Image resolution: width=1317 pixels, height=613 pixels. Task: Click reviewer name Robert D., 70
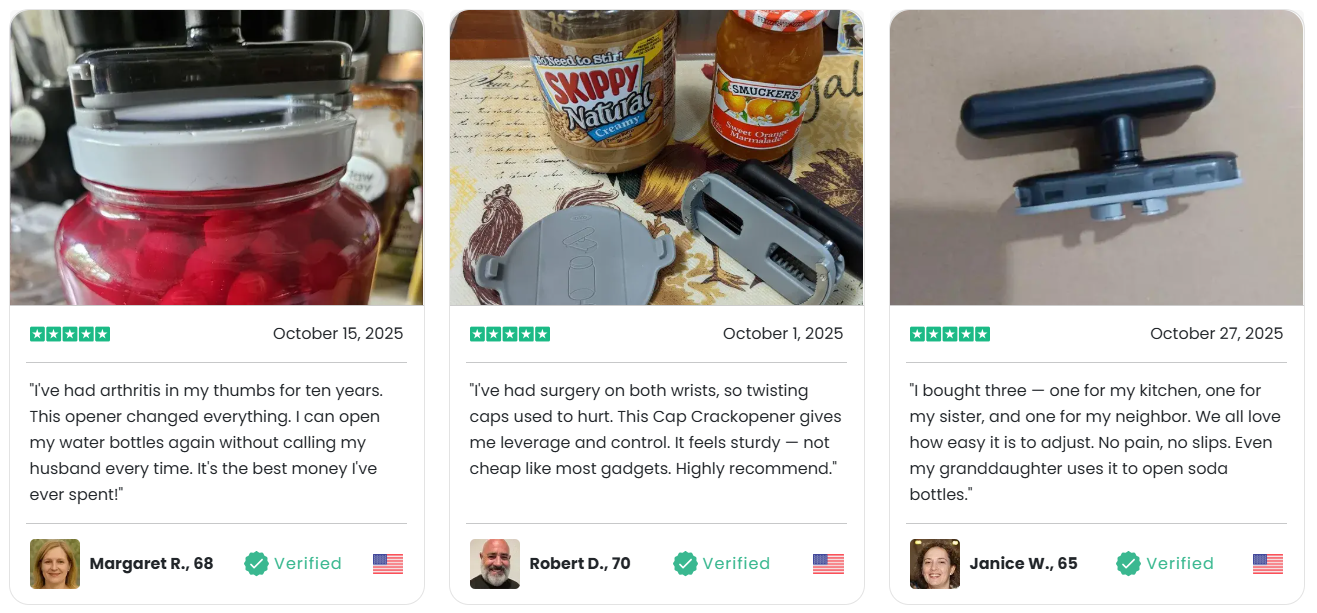(x=580, y=564)
